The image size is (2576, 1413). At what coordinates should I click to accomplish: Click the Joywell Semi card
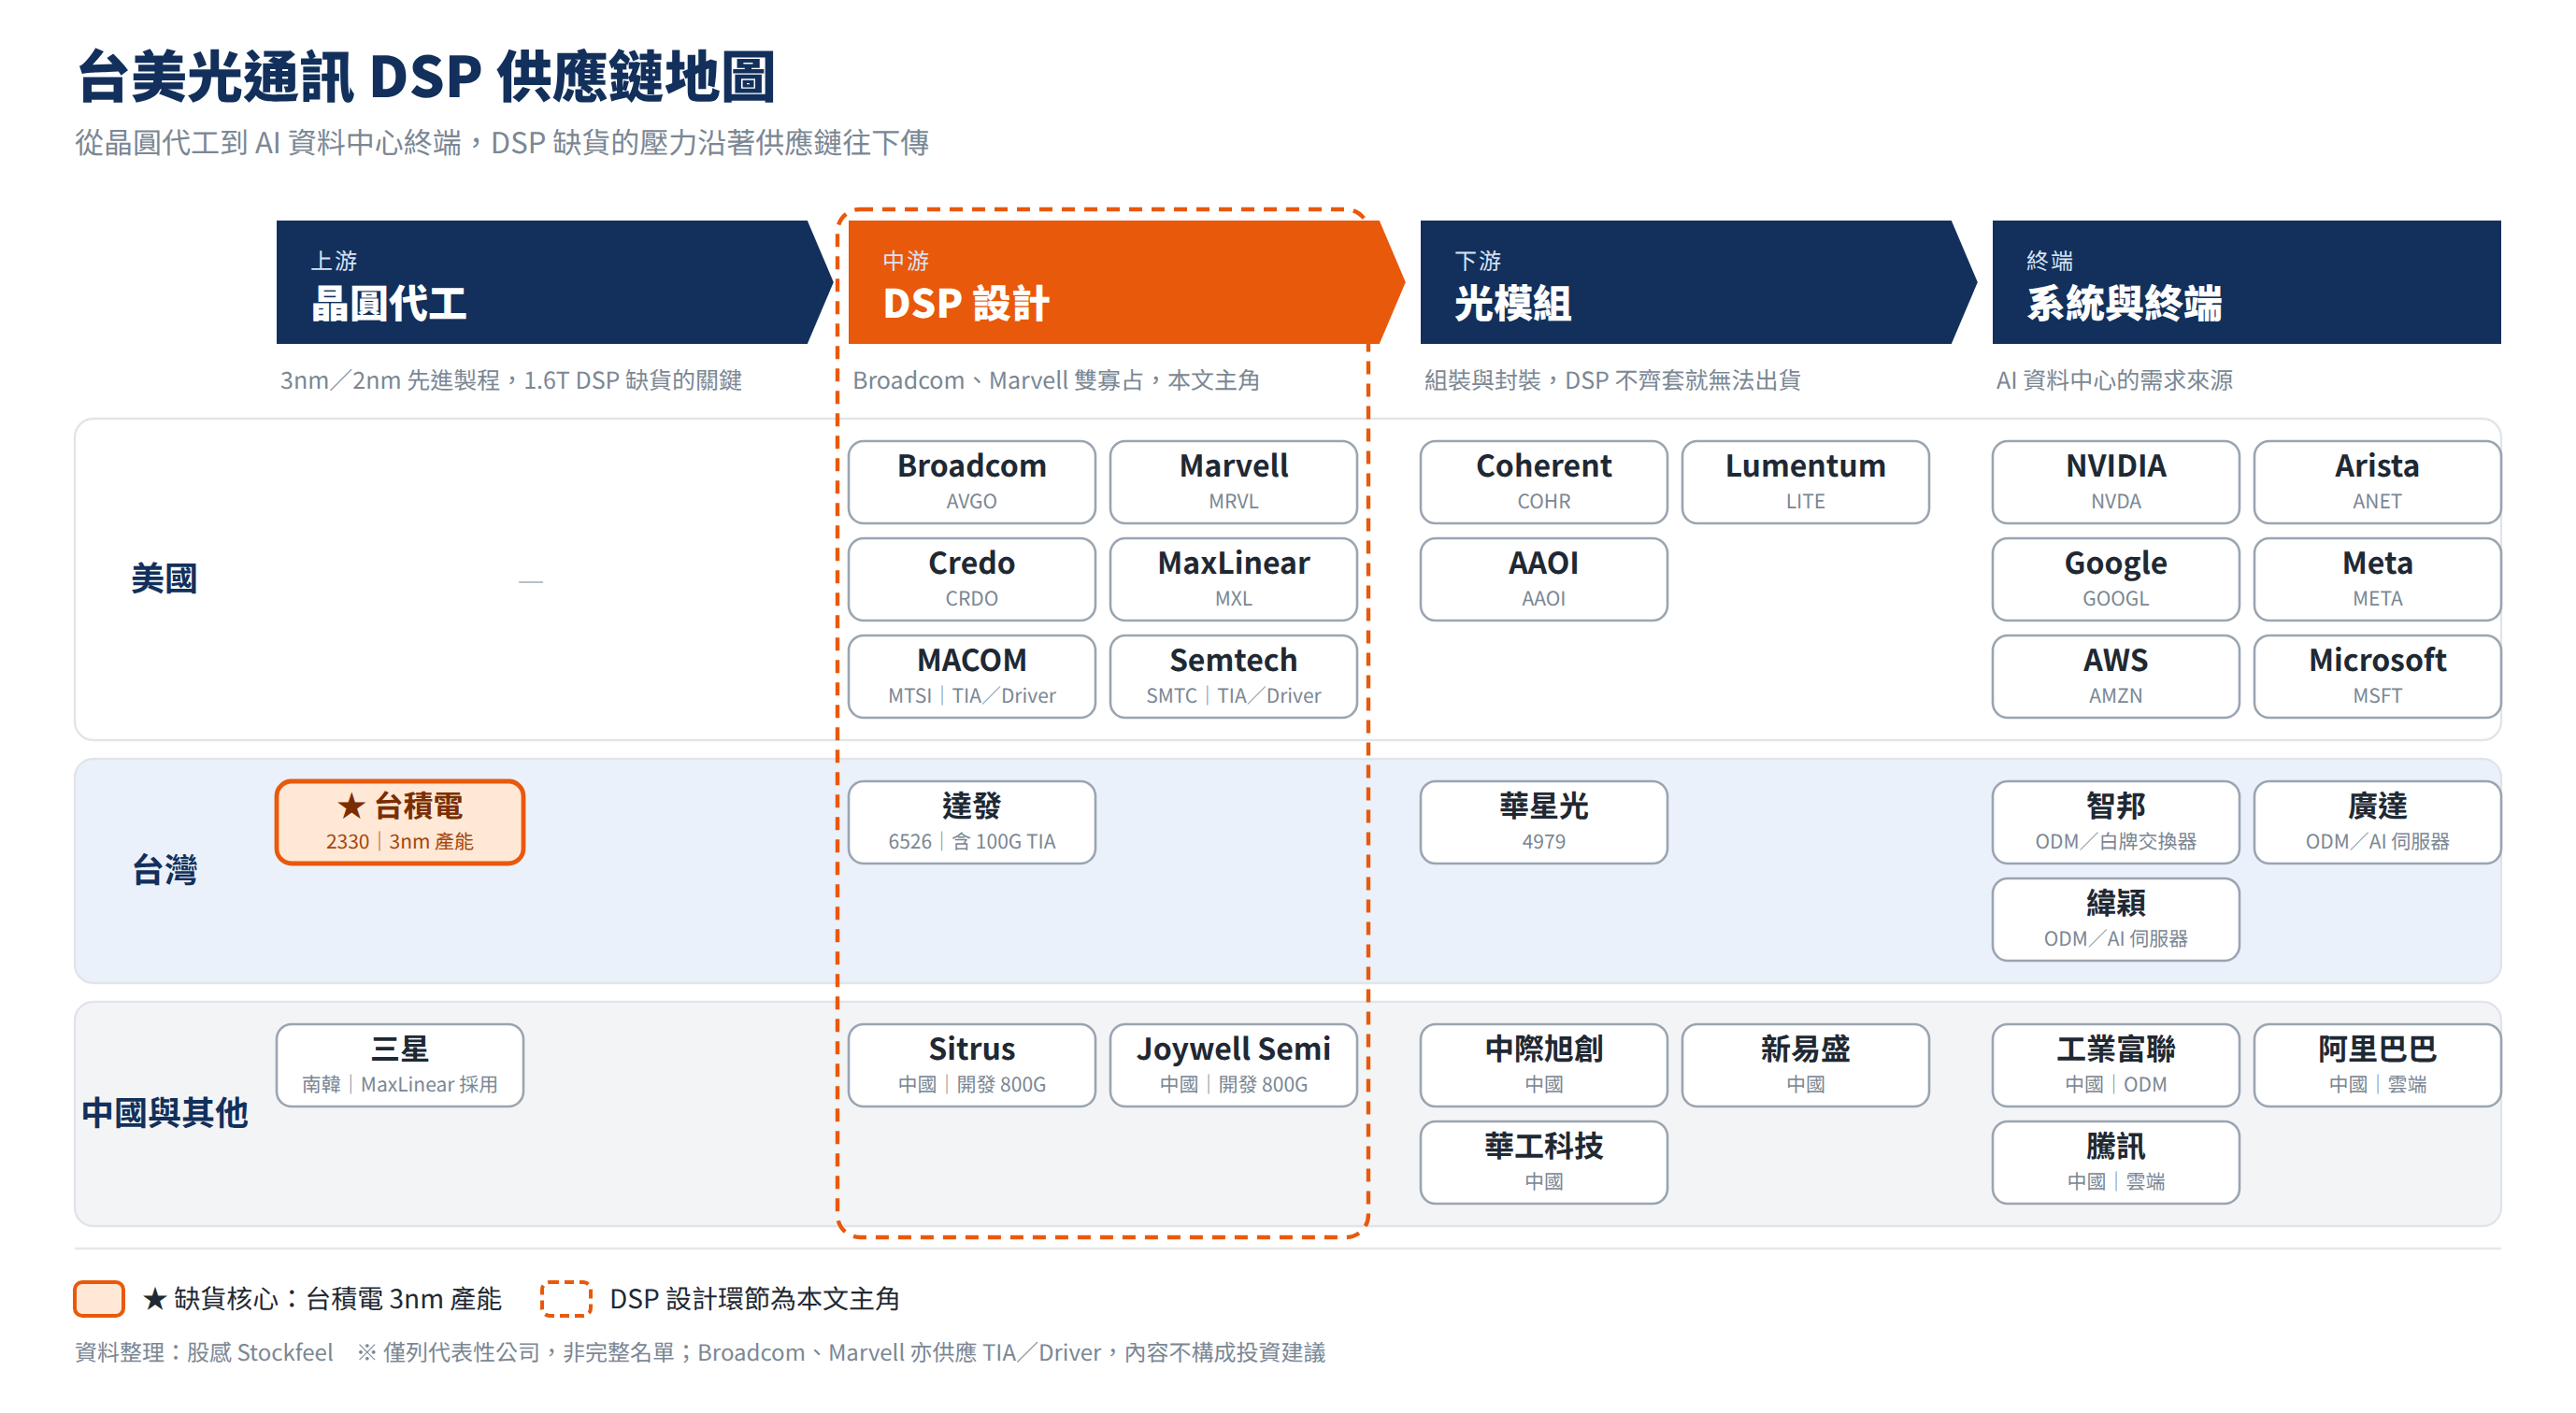pyautogui.click(x=1233, y=1065)
